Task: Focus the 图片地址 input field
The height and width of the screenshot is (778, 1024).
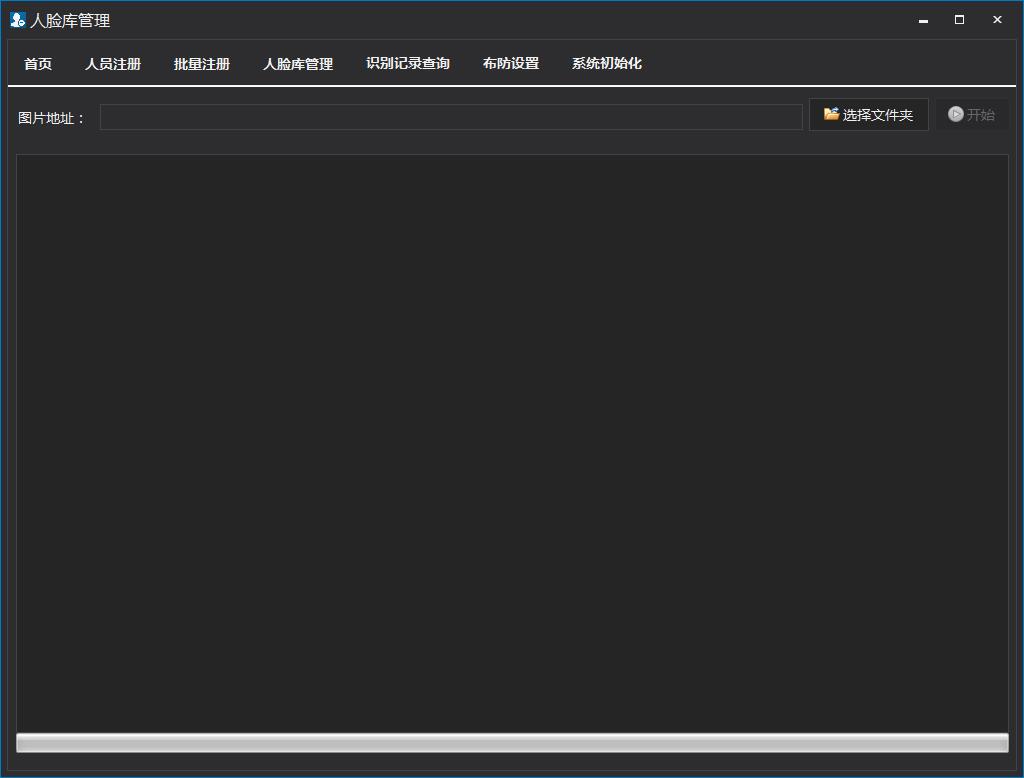Action: point(451,117)
